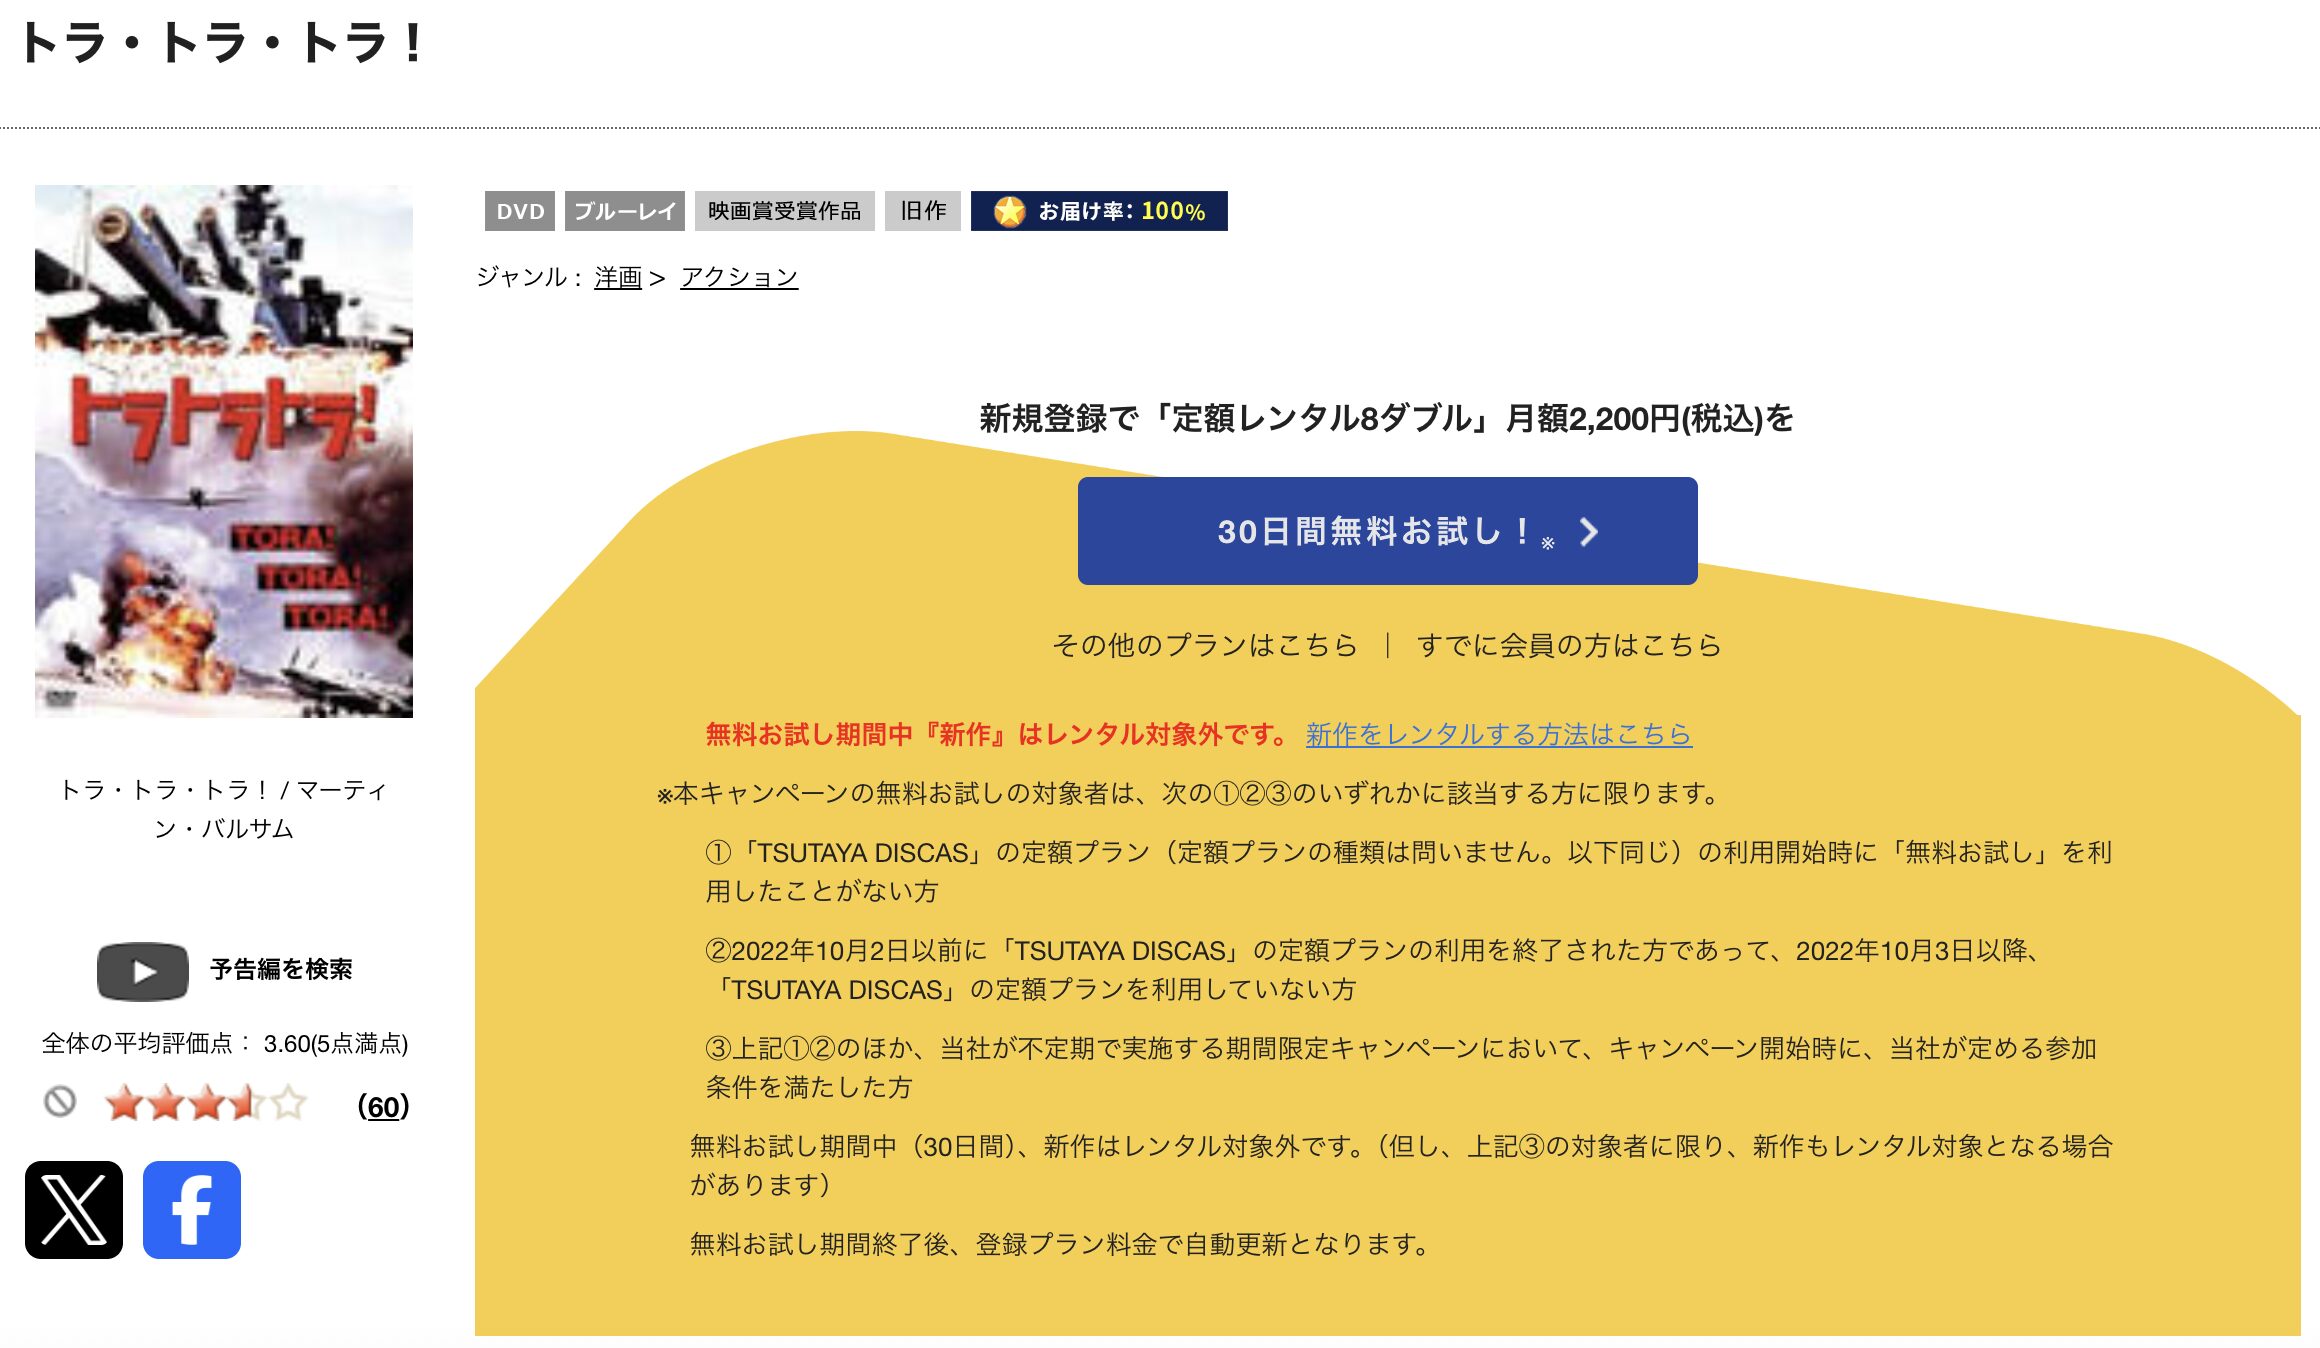Click the clear-rating prohibition icon

(60, 1102)
